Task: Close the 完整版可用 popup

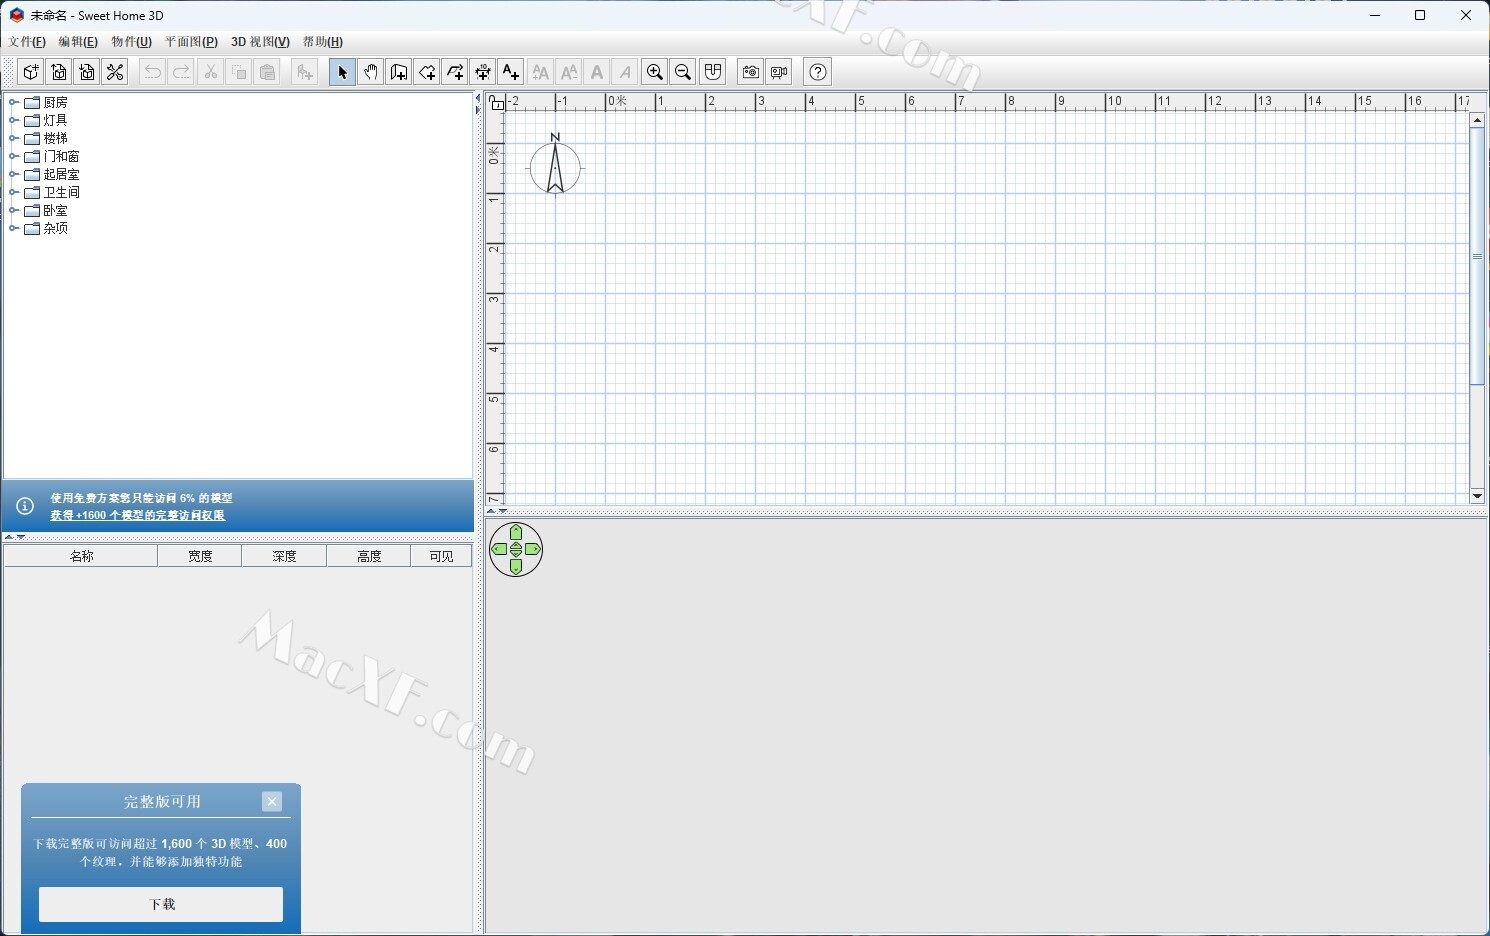Action: click(x=272, y=801)
